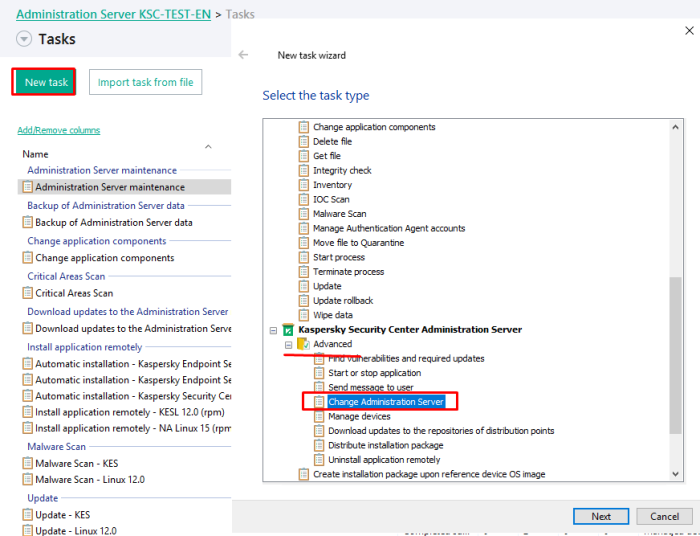Viewport: 700px width, 536px height.
Task: Open Add/Remove columns link
Action: (x=58, y=130)
